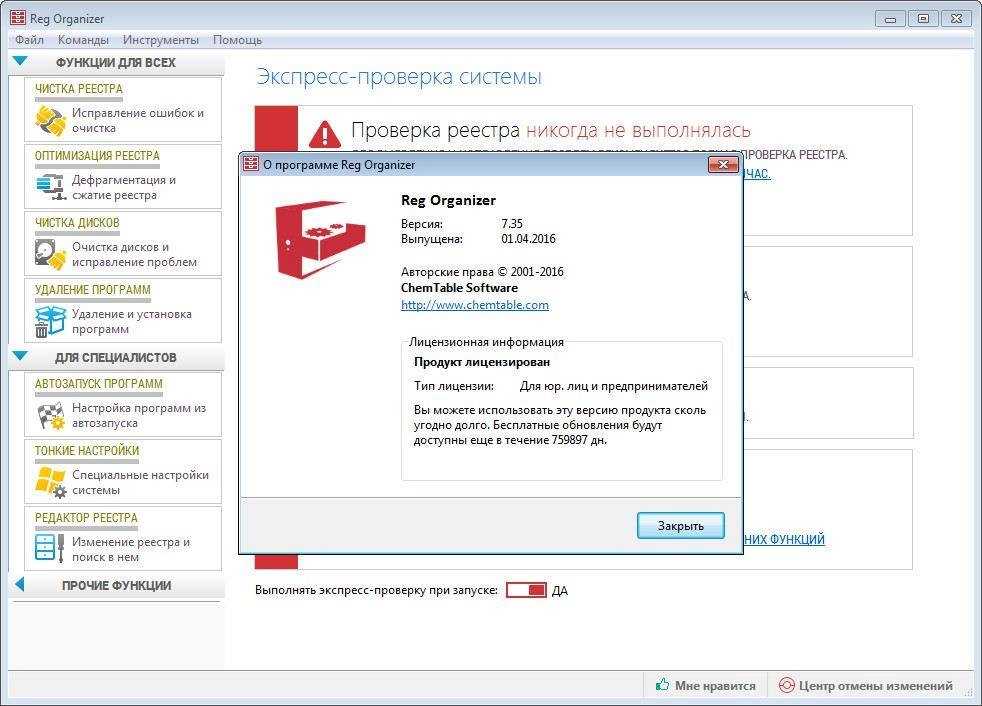The width and height of the screenshot is (982, 706).
Task: Select ЧИСТКА ДИСКОВ heading
Action: [77, 222]
